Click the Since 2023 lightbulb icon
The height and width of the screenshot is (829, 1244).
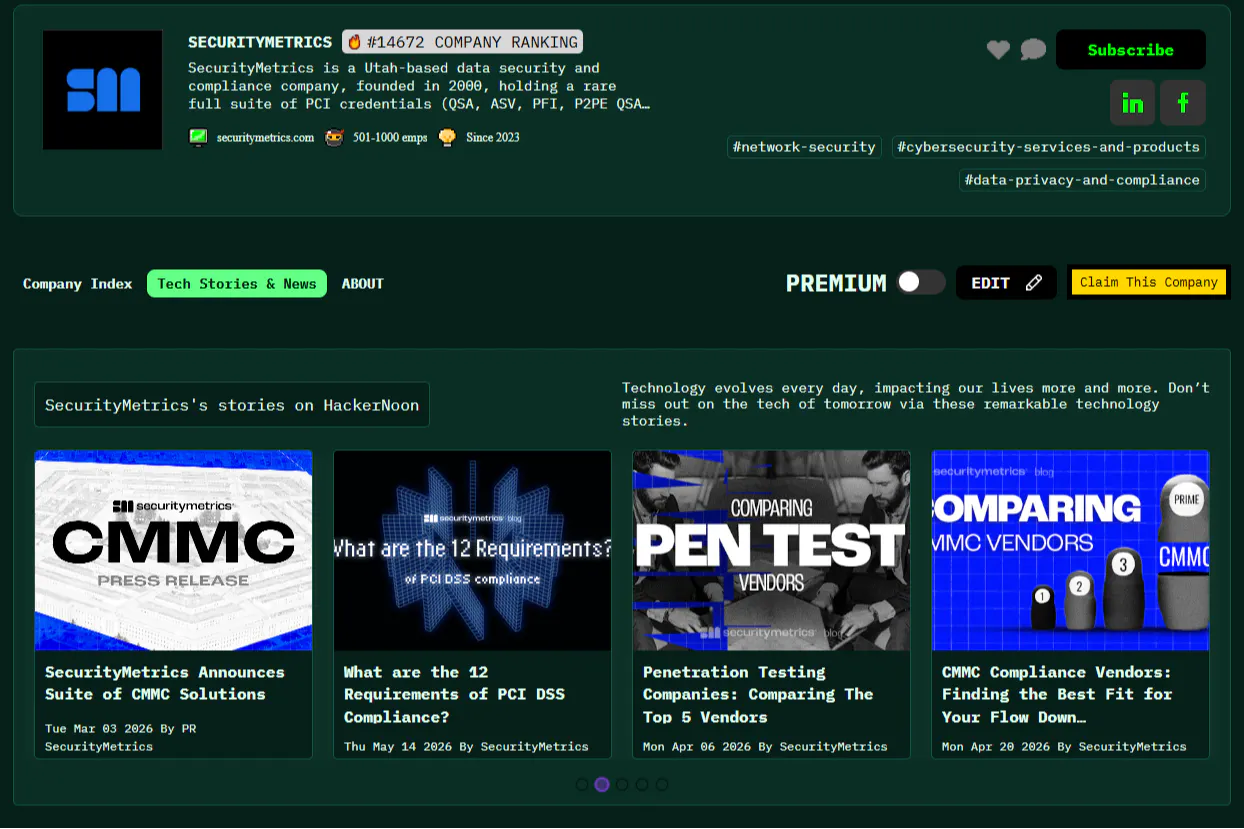(447, 137)
